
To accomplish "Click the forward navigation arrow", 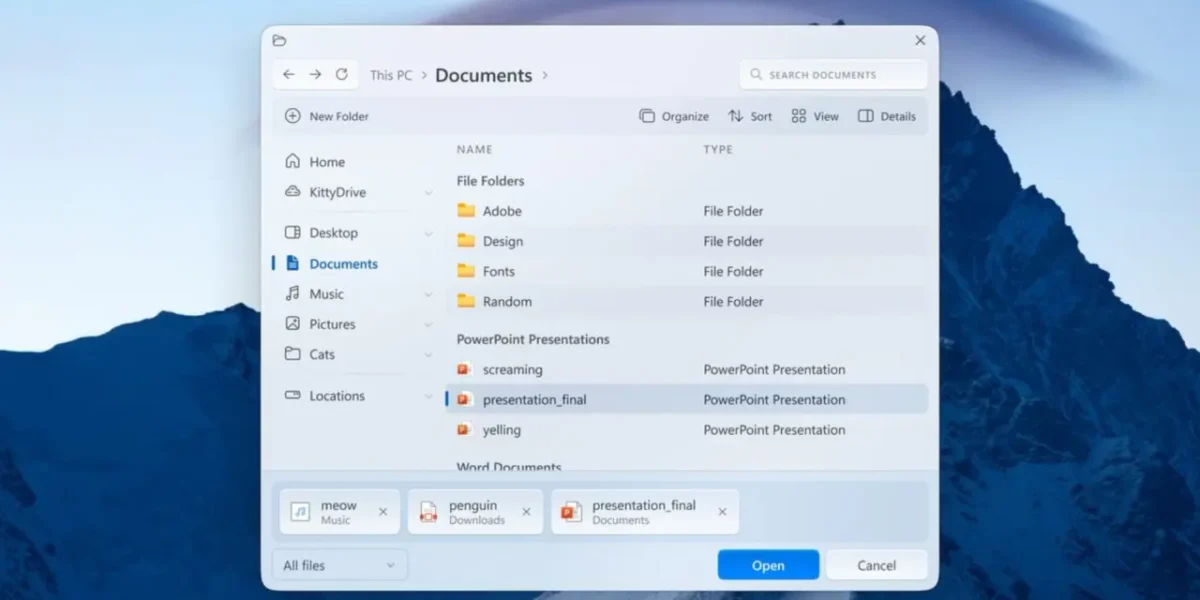I will 315,75.
